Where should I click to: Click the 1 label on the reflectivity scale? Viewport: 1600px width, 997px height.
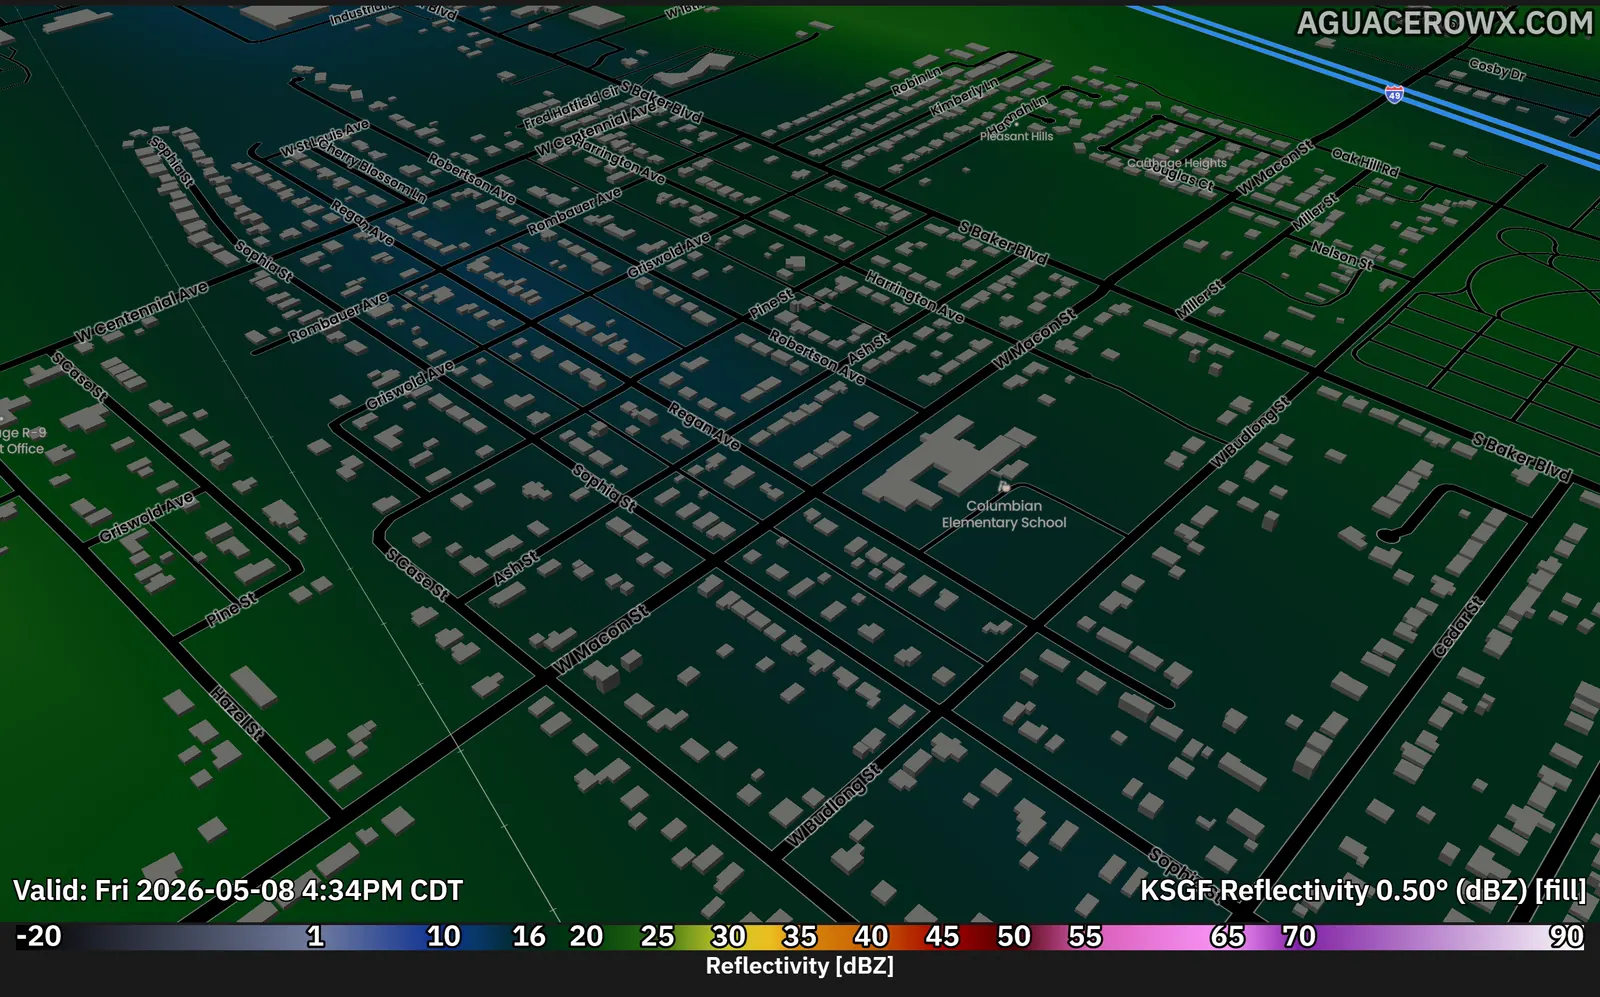point(315,936)
